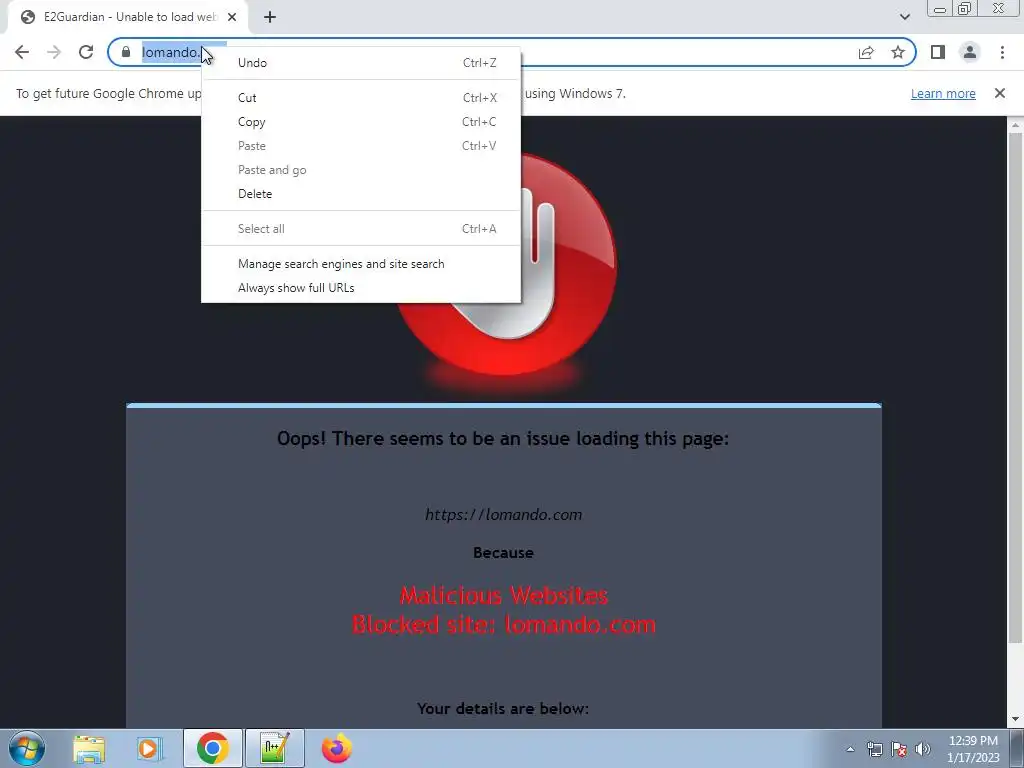Click the 'Oops! There seems to be' heading
The height and width of the screenshot is (768, 1024).
pyautogui.click(x=503, y=438)
